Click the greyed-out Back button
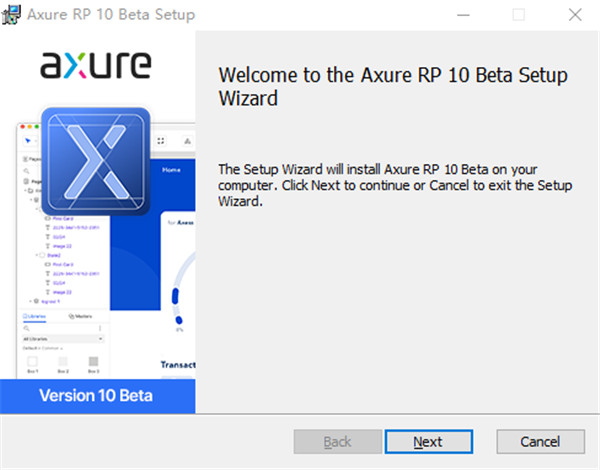Image resolution: width=600 pixels, height=470 pixels. point(338,442)
